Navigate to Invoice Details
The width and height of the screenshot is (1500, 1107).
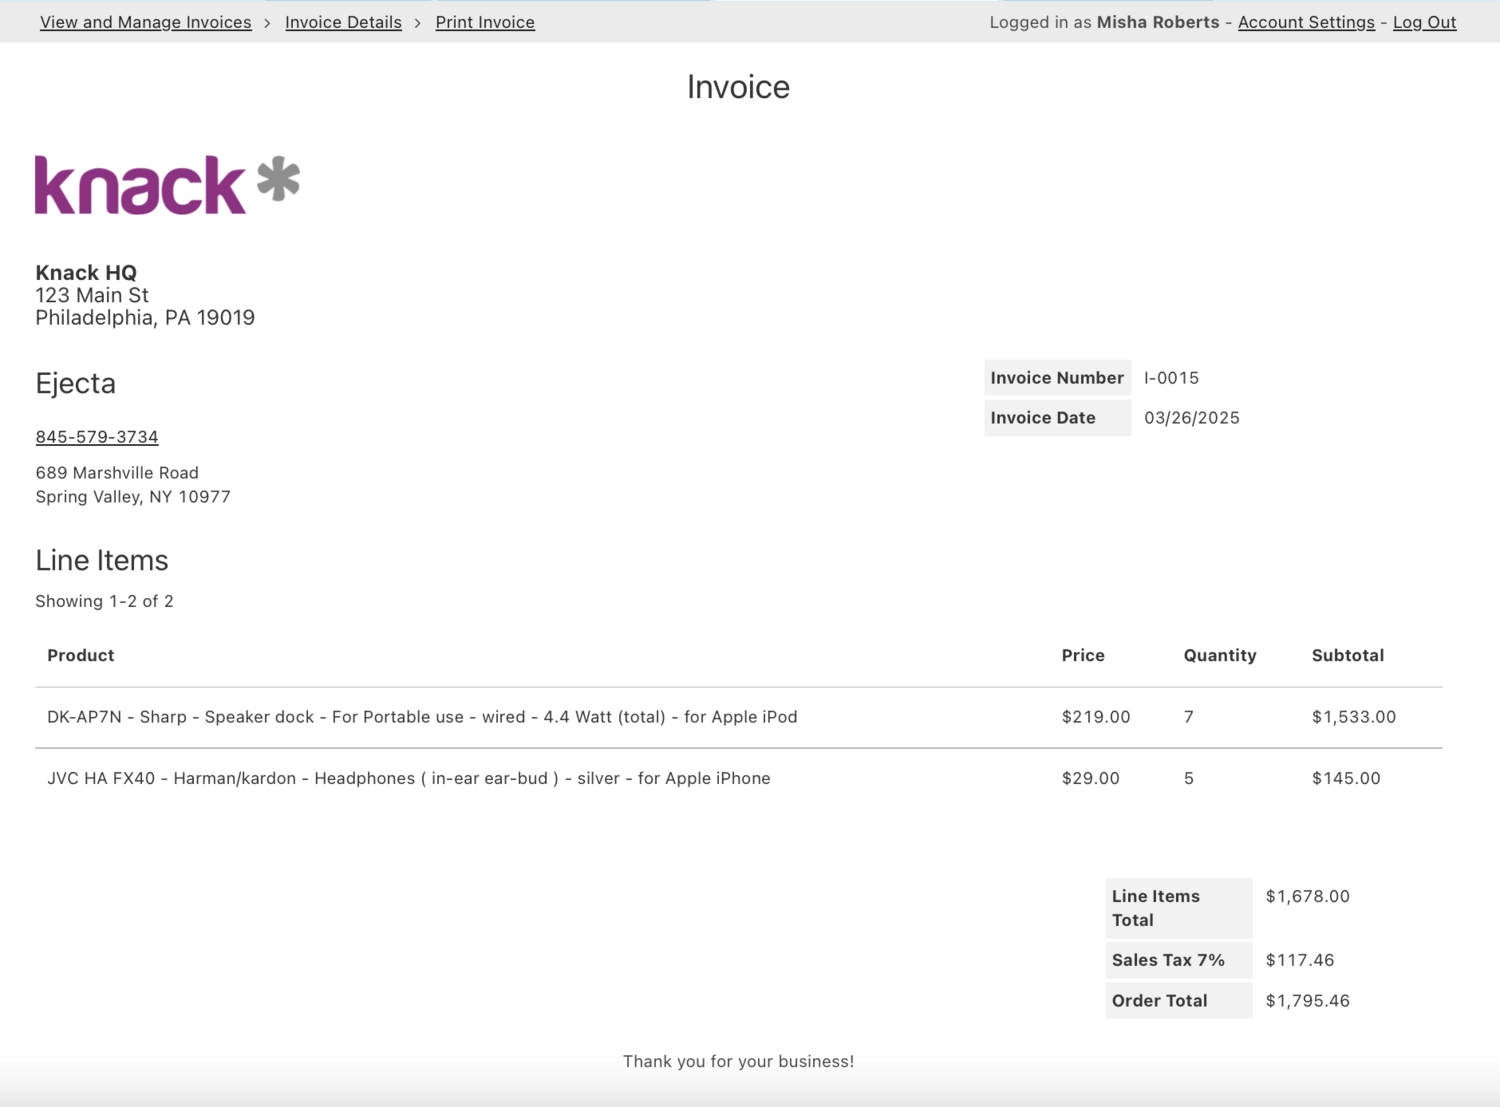(343, 22)
